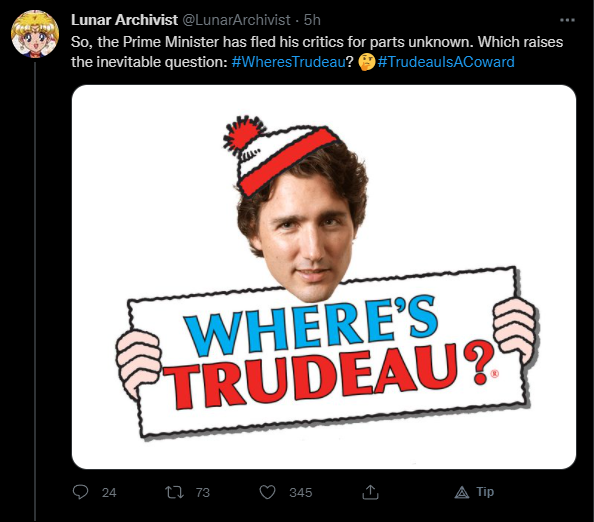This screenshot has width=594, height=522.
Task: Click the thinking face emoji
Action: tap(366, 62)
